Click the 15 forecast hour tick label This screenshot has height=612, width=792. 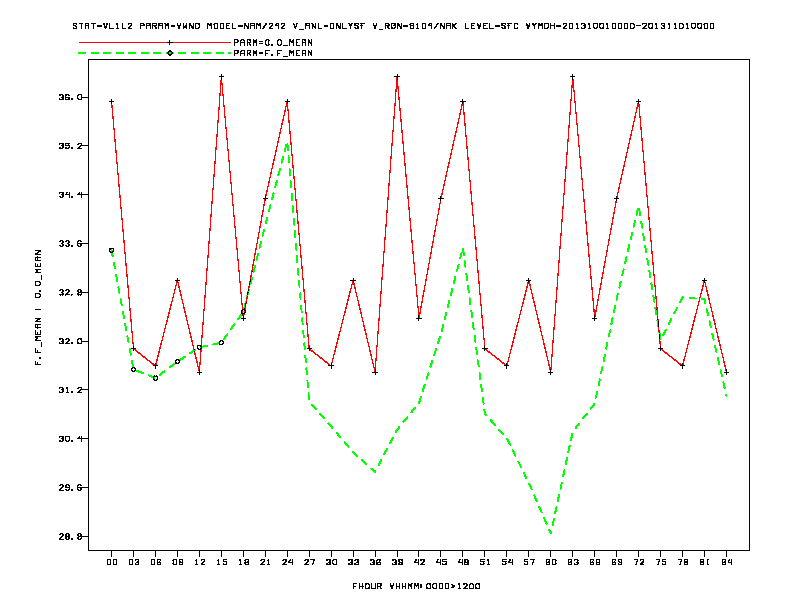tap(222, 562)
